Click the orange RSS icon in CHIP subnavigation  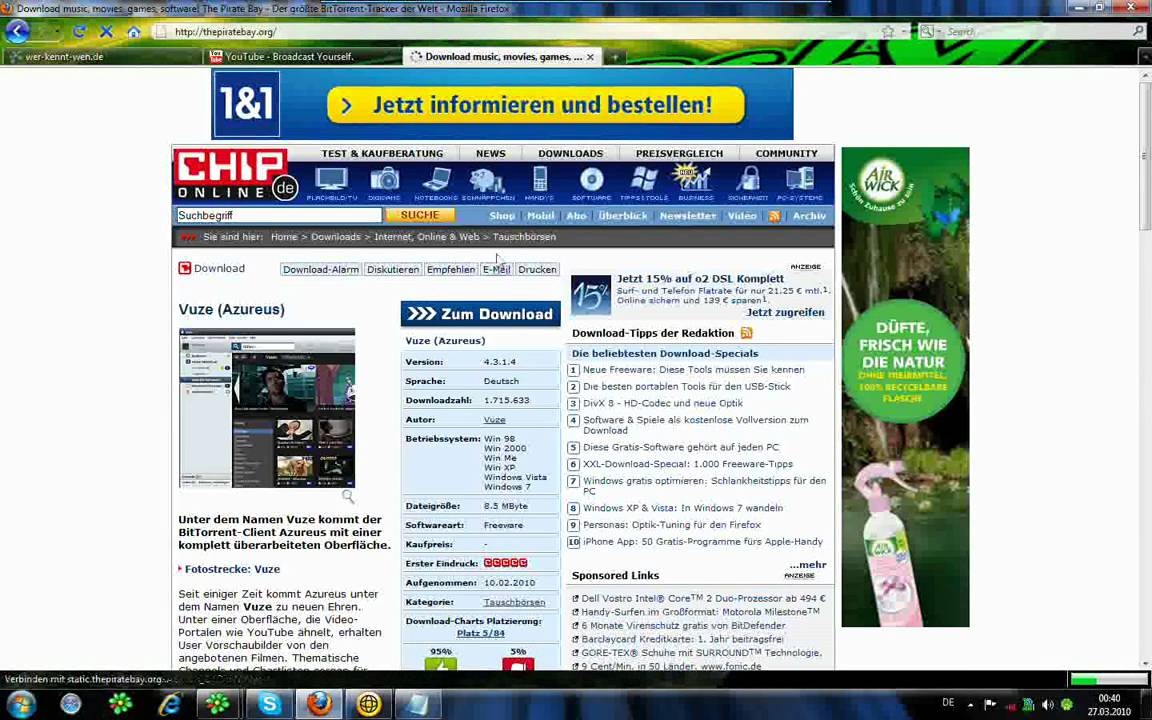[x=774, y=216]
